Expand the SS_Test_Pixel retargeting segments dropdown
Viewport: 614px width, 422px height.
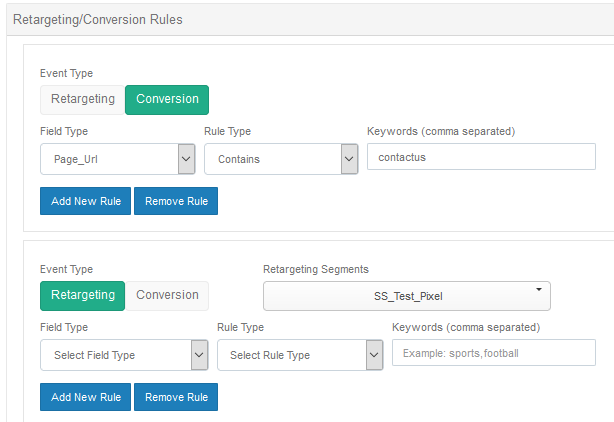pos(406,296)
